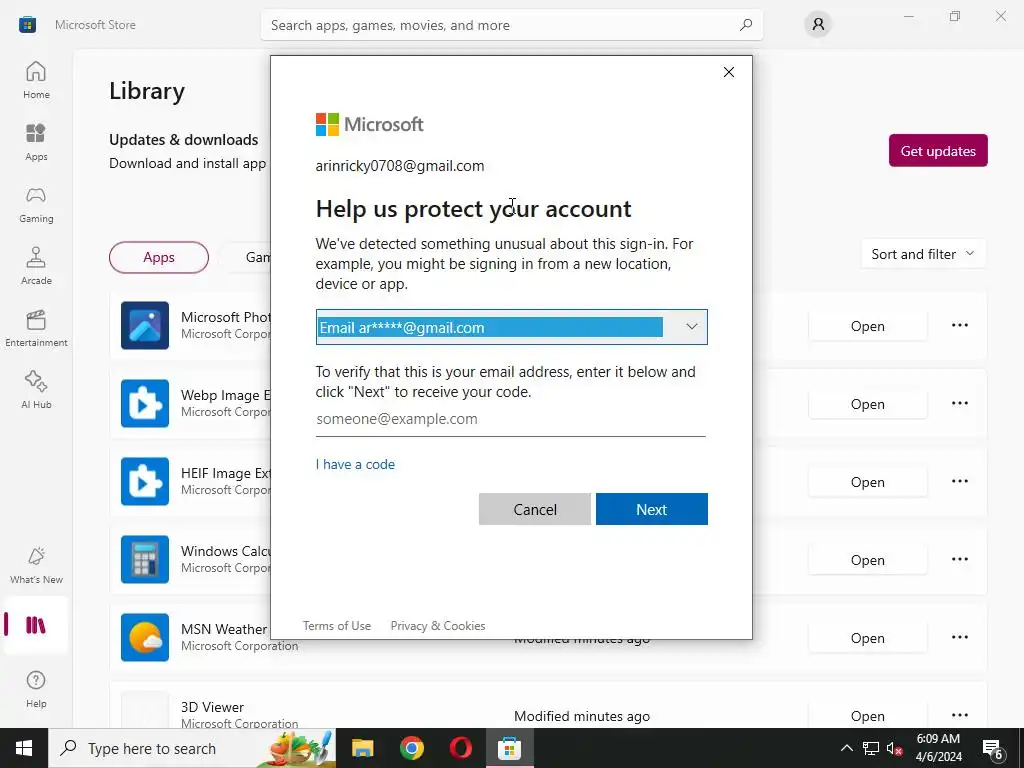Click the Next button in dialog
This screenshot has height=768, width=1024.
click(x=652, y=509)
